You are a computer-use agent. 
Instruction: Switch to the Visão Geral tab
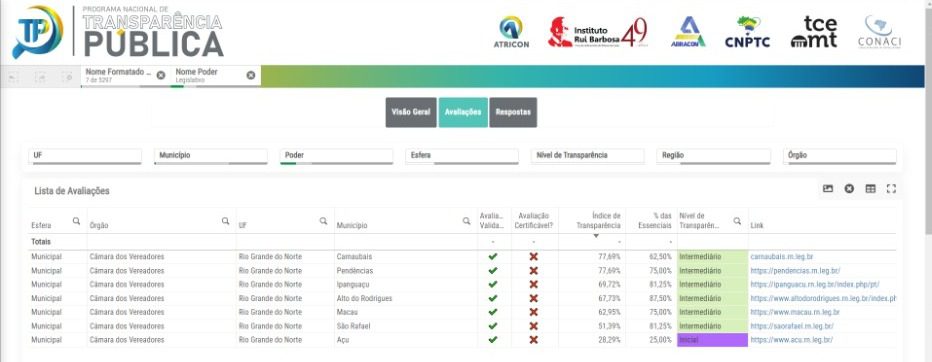tap(411, 112)
